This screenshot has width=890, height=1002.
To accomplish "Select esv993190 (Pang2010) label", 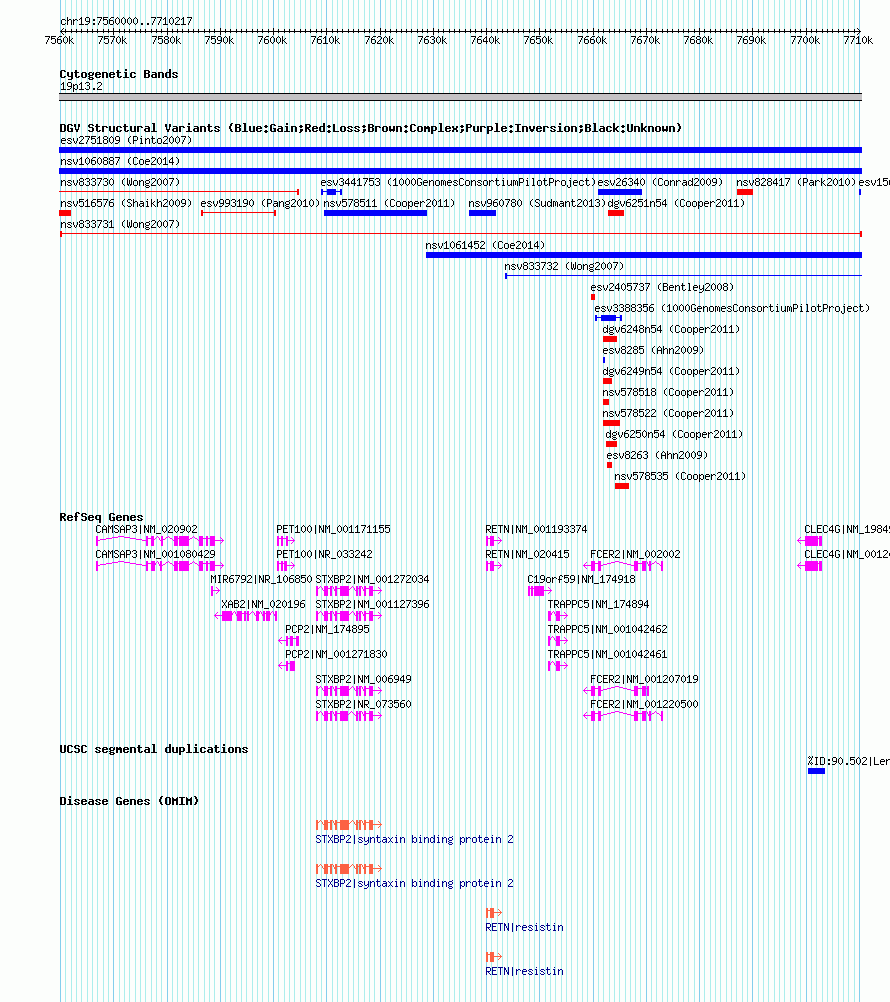I will click(x=260, y=203).
